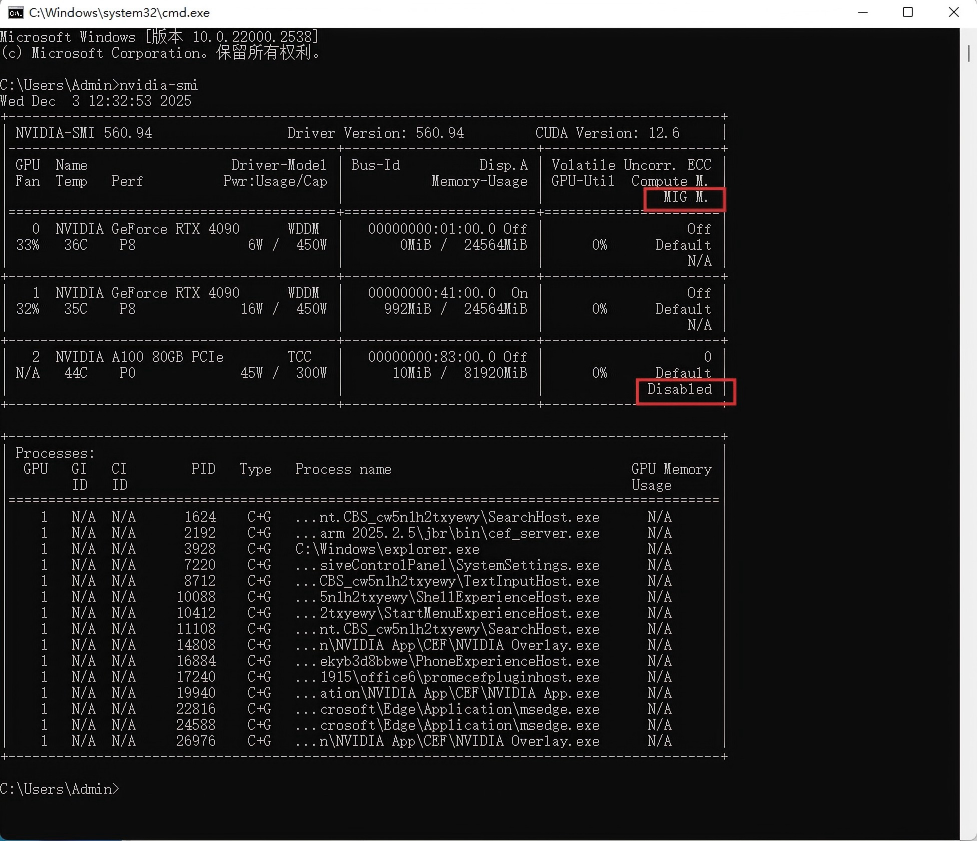The height and width of the screenshot is (841, 977).
Task: Click bus id 00000000:83:00.0
Action: tap(432, 357)
